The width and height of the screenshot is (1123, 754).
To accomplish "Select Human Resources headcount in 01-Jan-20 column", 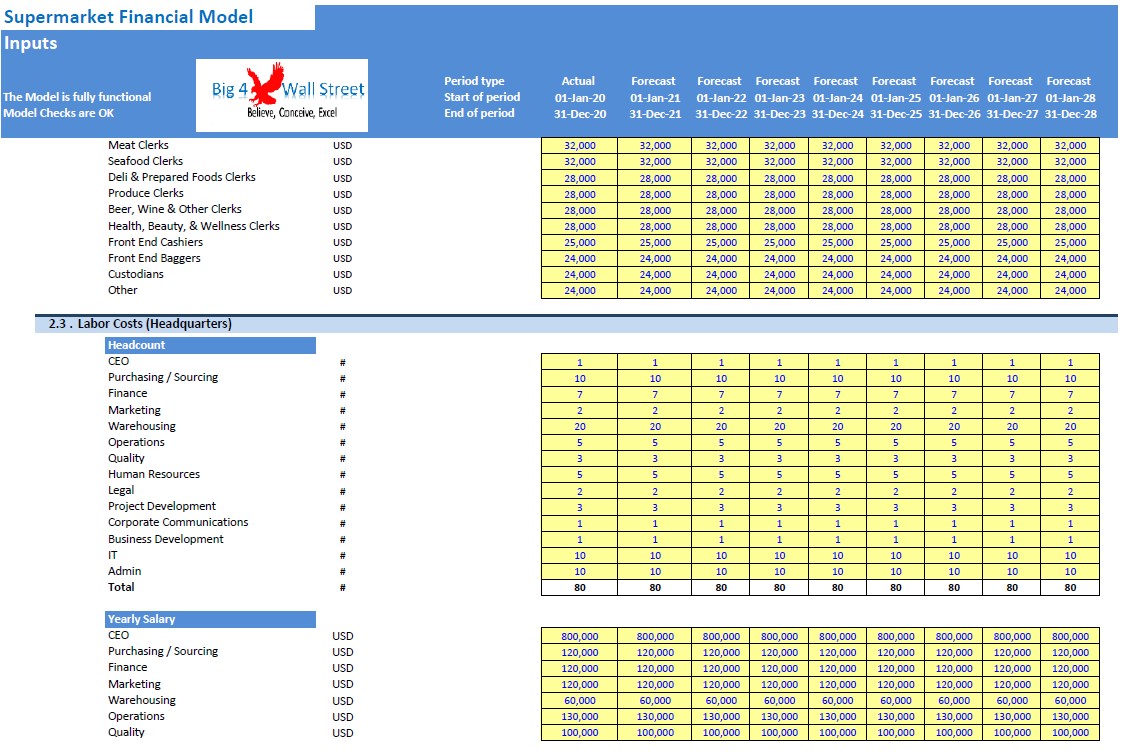I will point(579,475).
